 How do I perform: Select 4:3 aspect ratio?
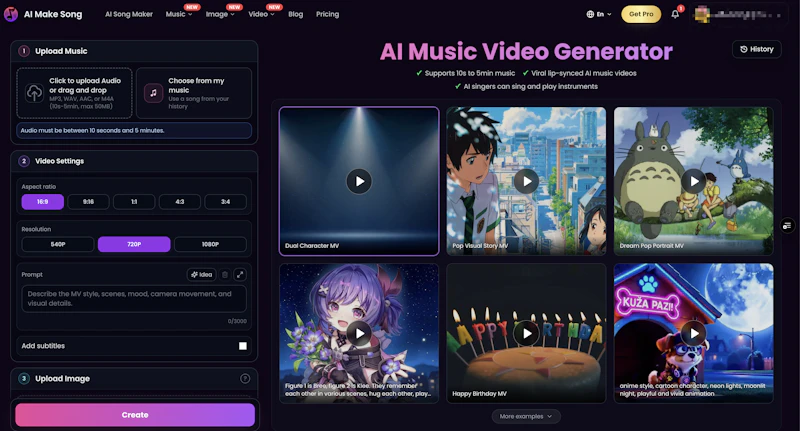pos(180,201)
